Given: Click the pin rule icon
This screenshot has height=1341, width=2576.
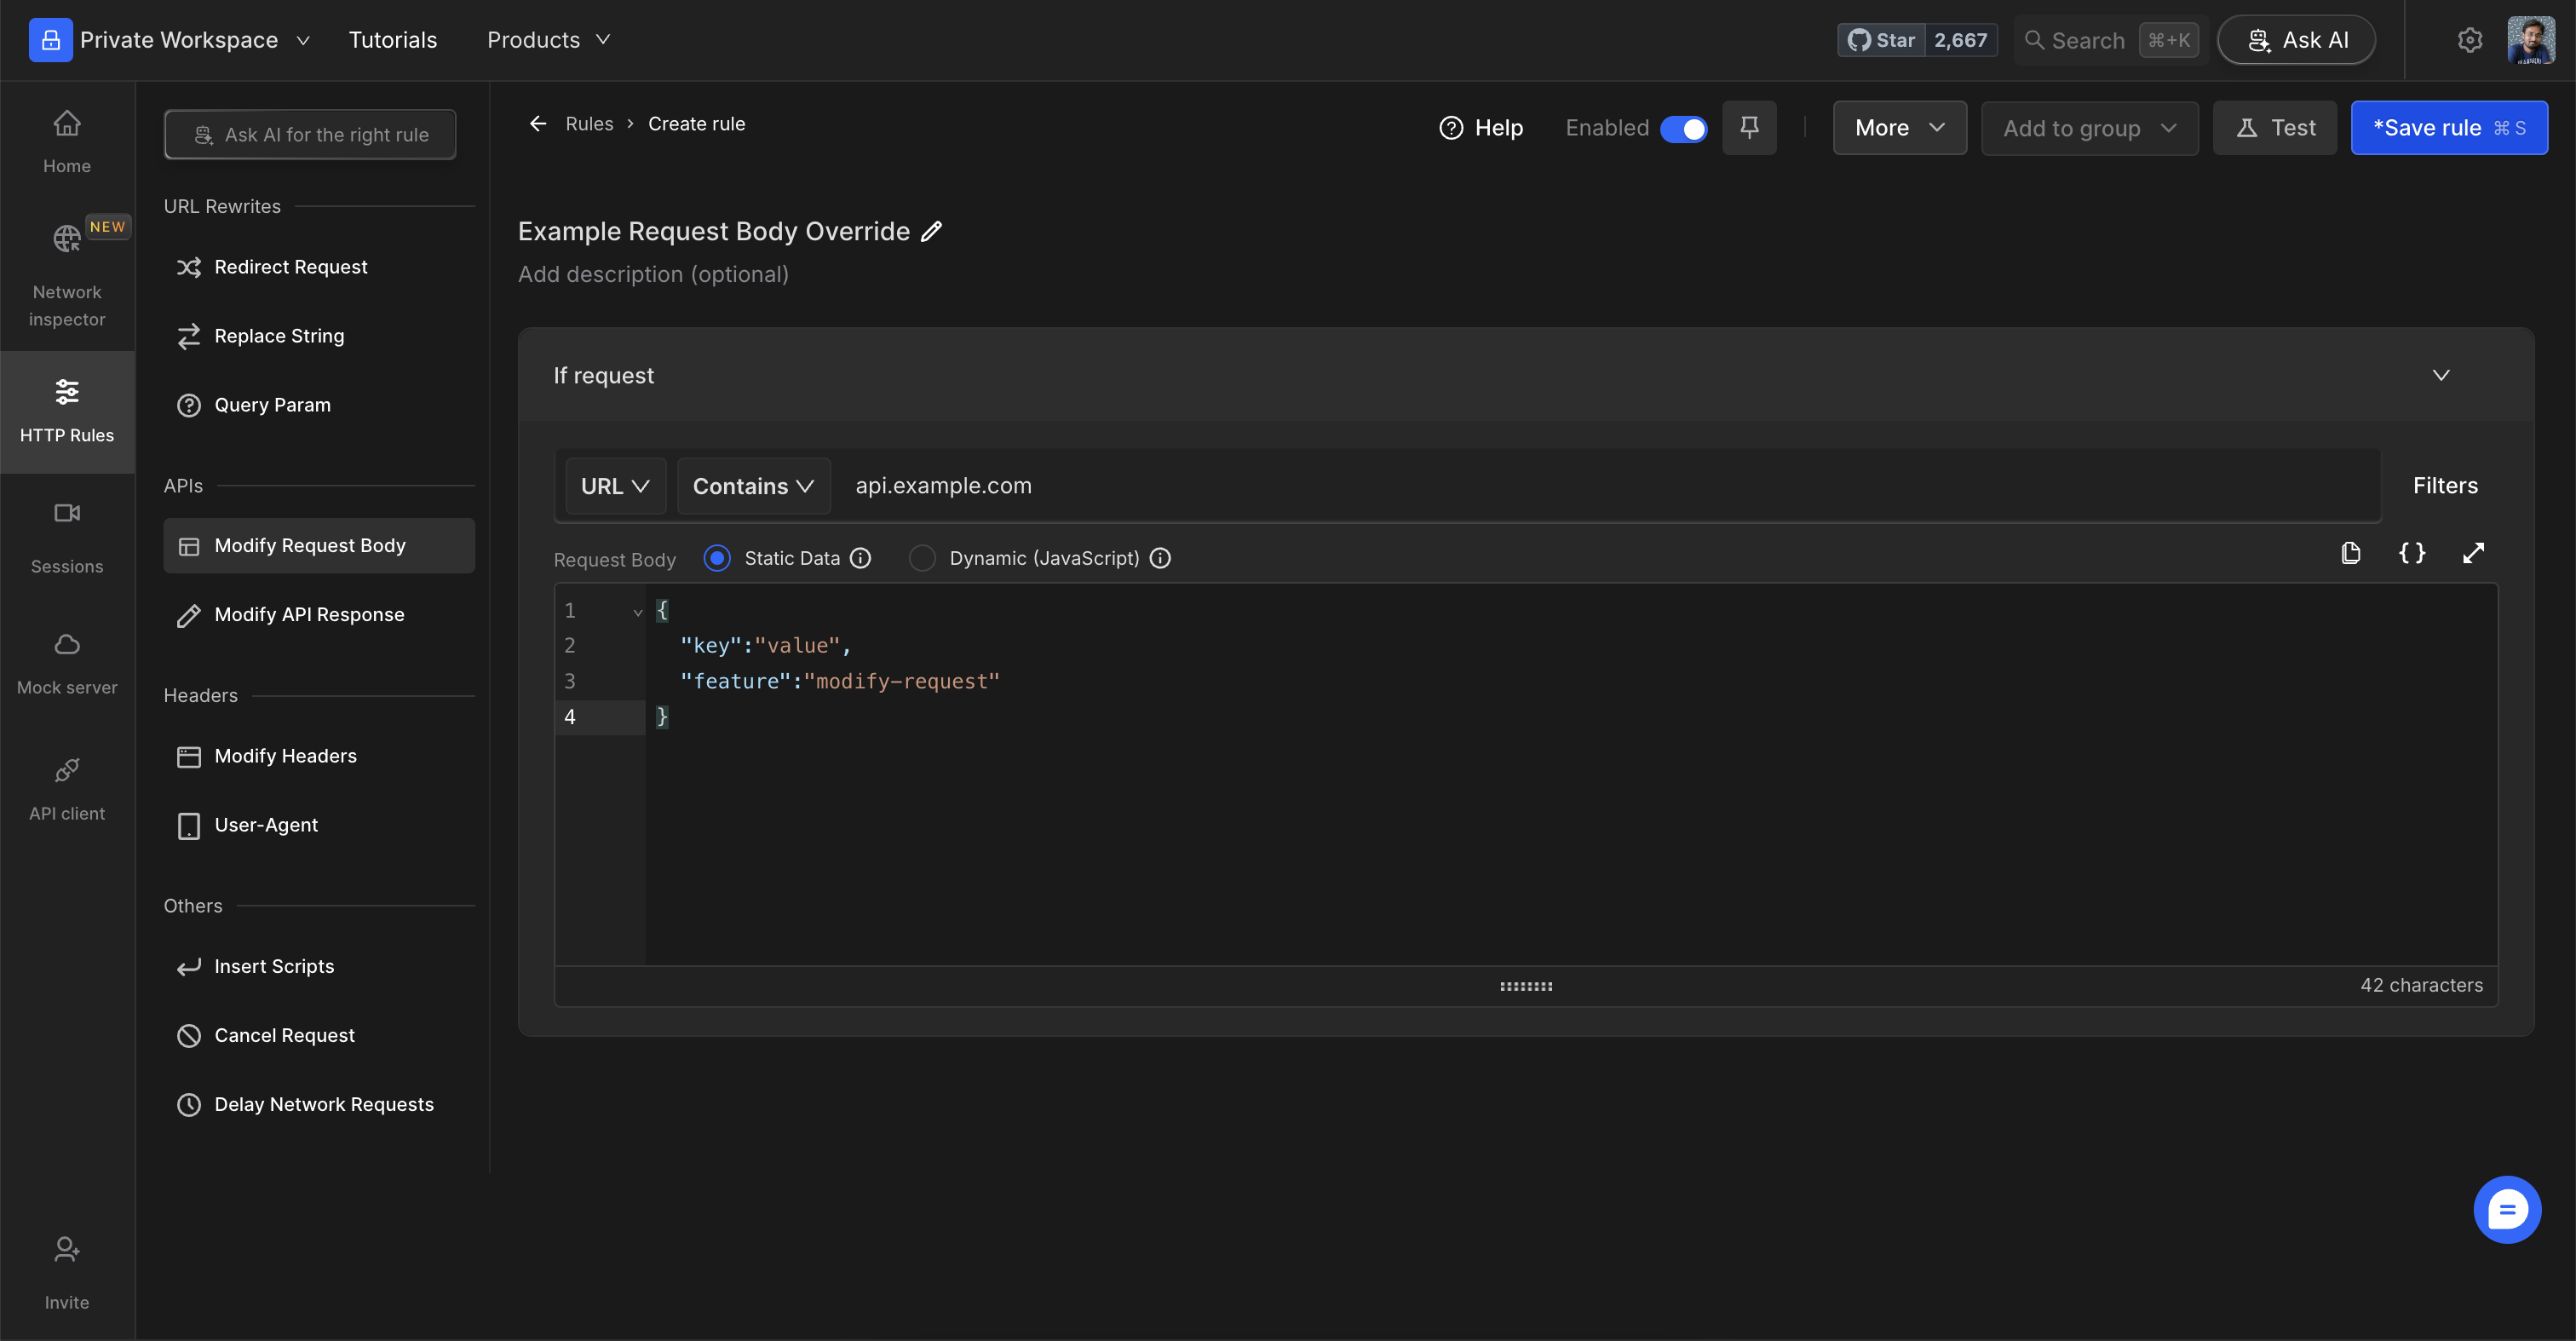Looking at the screenshot, I should tap(1749, 127).
